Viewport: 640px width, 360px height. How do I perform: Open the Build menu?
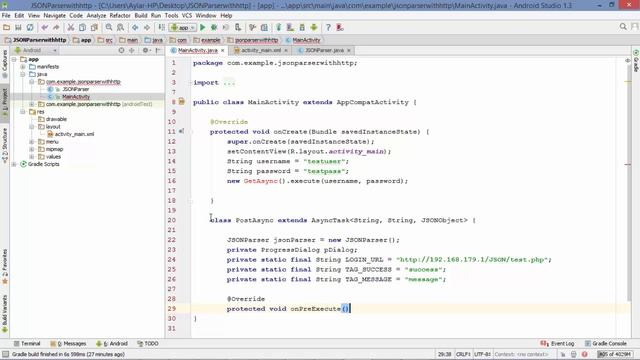(x=141, y=16)
